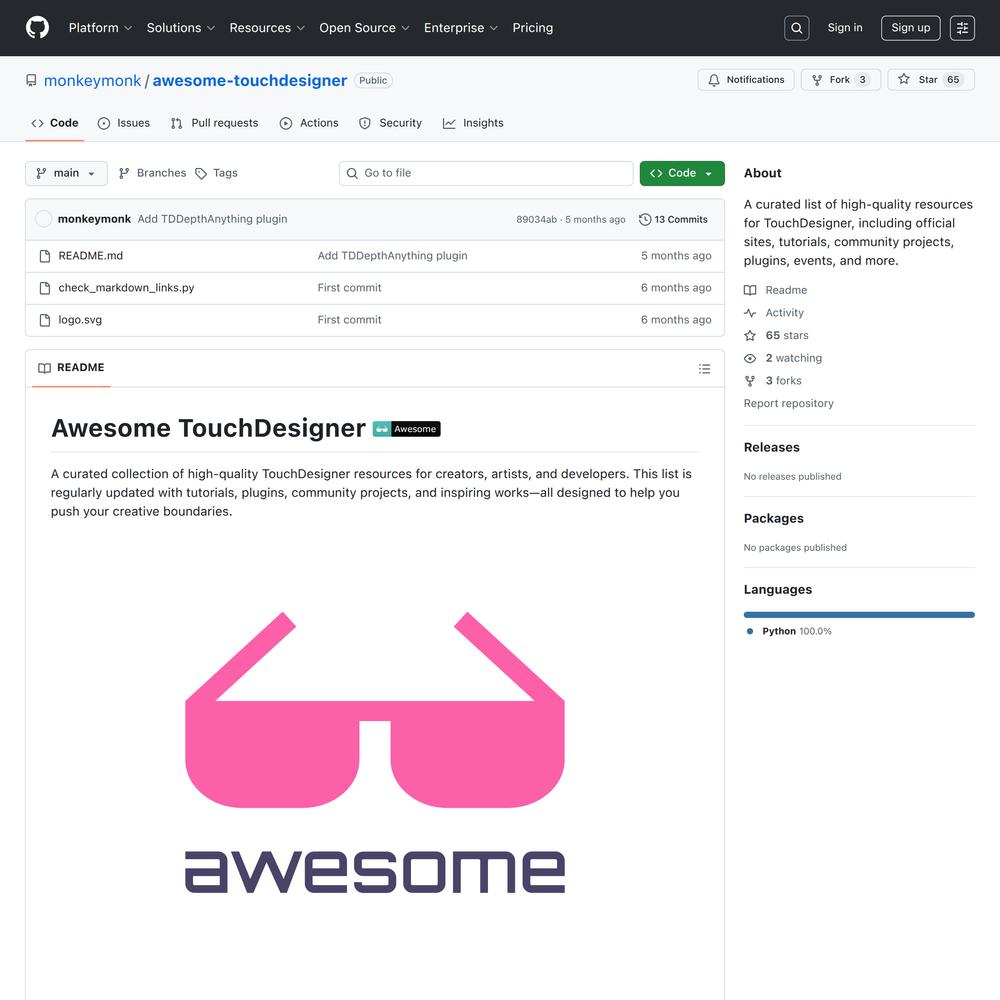This screenshot has height=1000, width=1000.
Task: Open the Activity link in About
Action: (x=774, y=313)
